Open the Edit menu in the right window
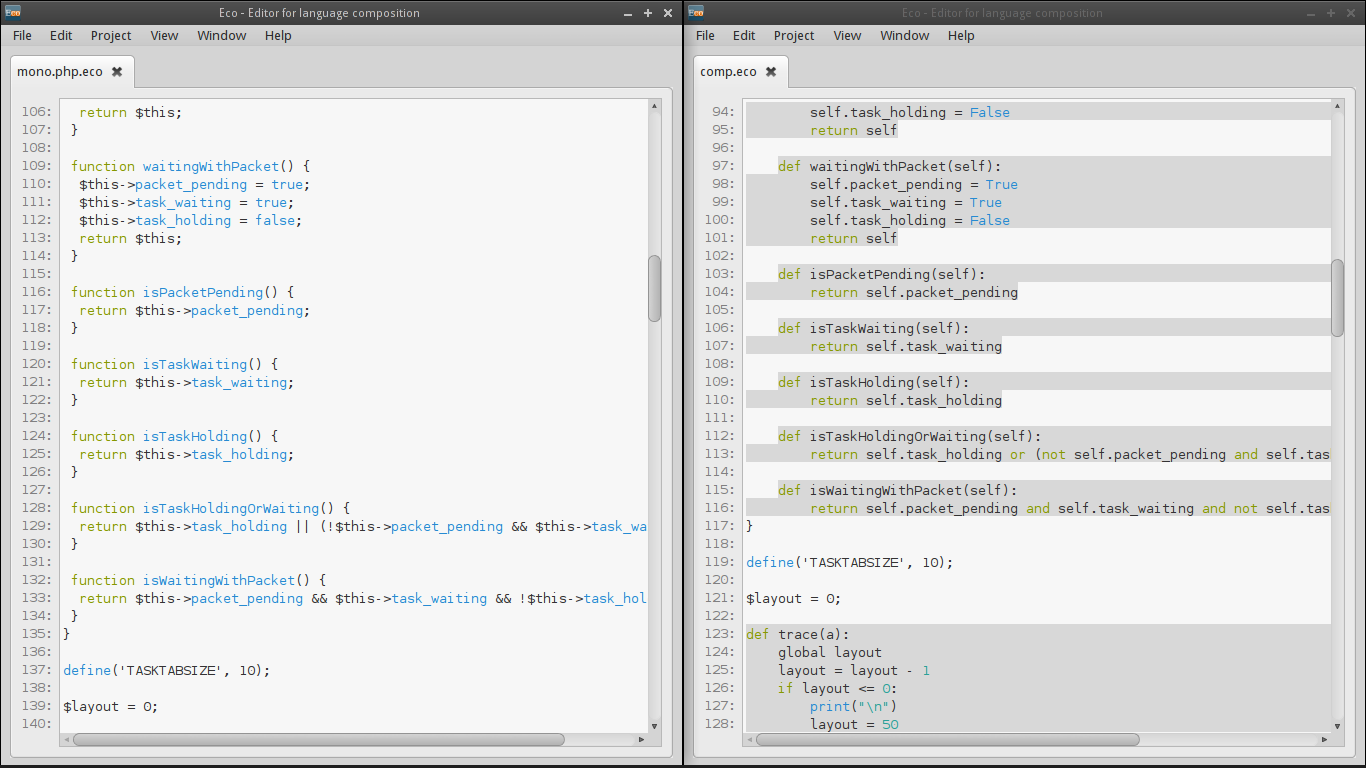 point(744,35)
